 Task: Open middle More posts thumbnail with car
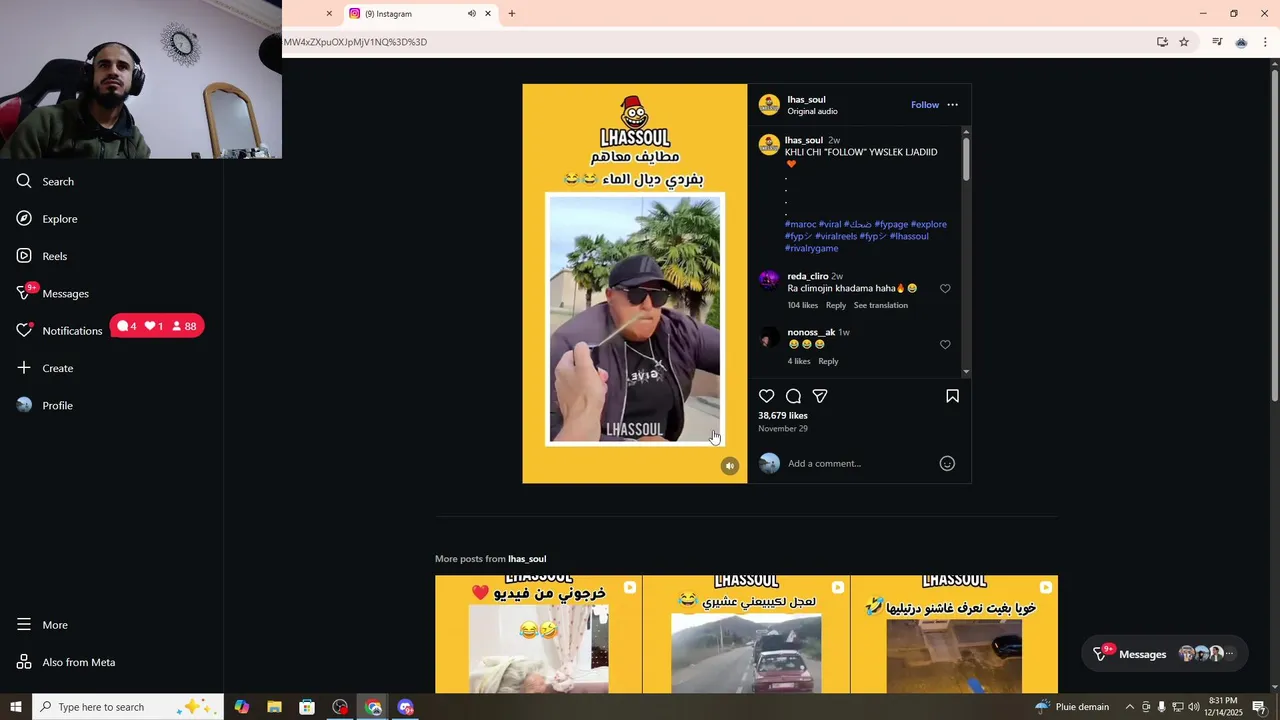[x=746, y=634]
